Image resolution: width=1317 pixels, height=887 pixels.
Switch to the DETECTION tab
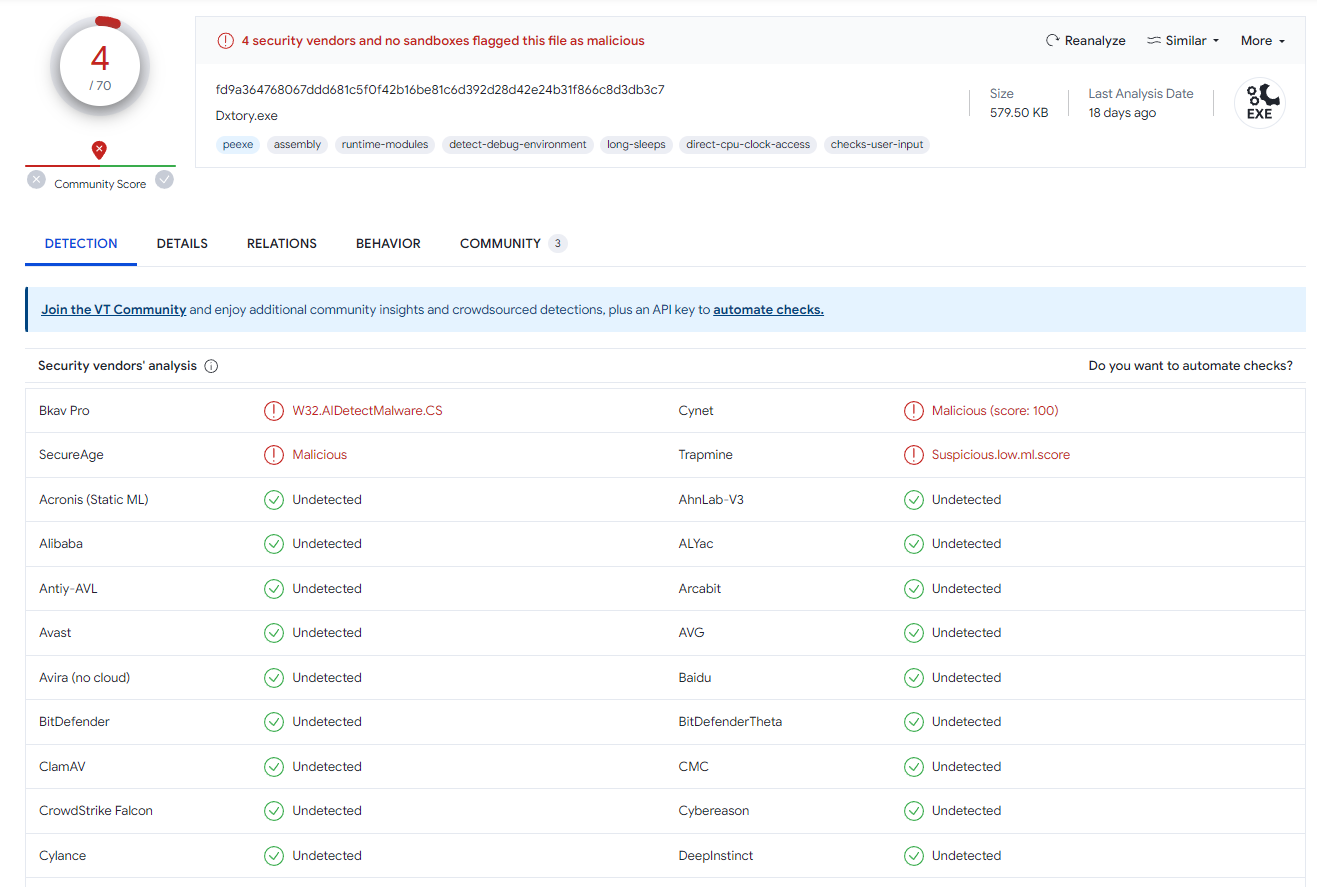pos(81,244)
